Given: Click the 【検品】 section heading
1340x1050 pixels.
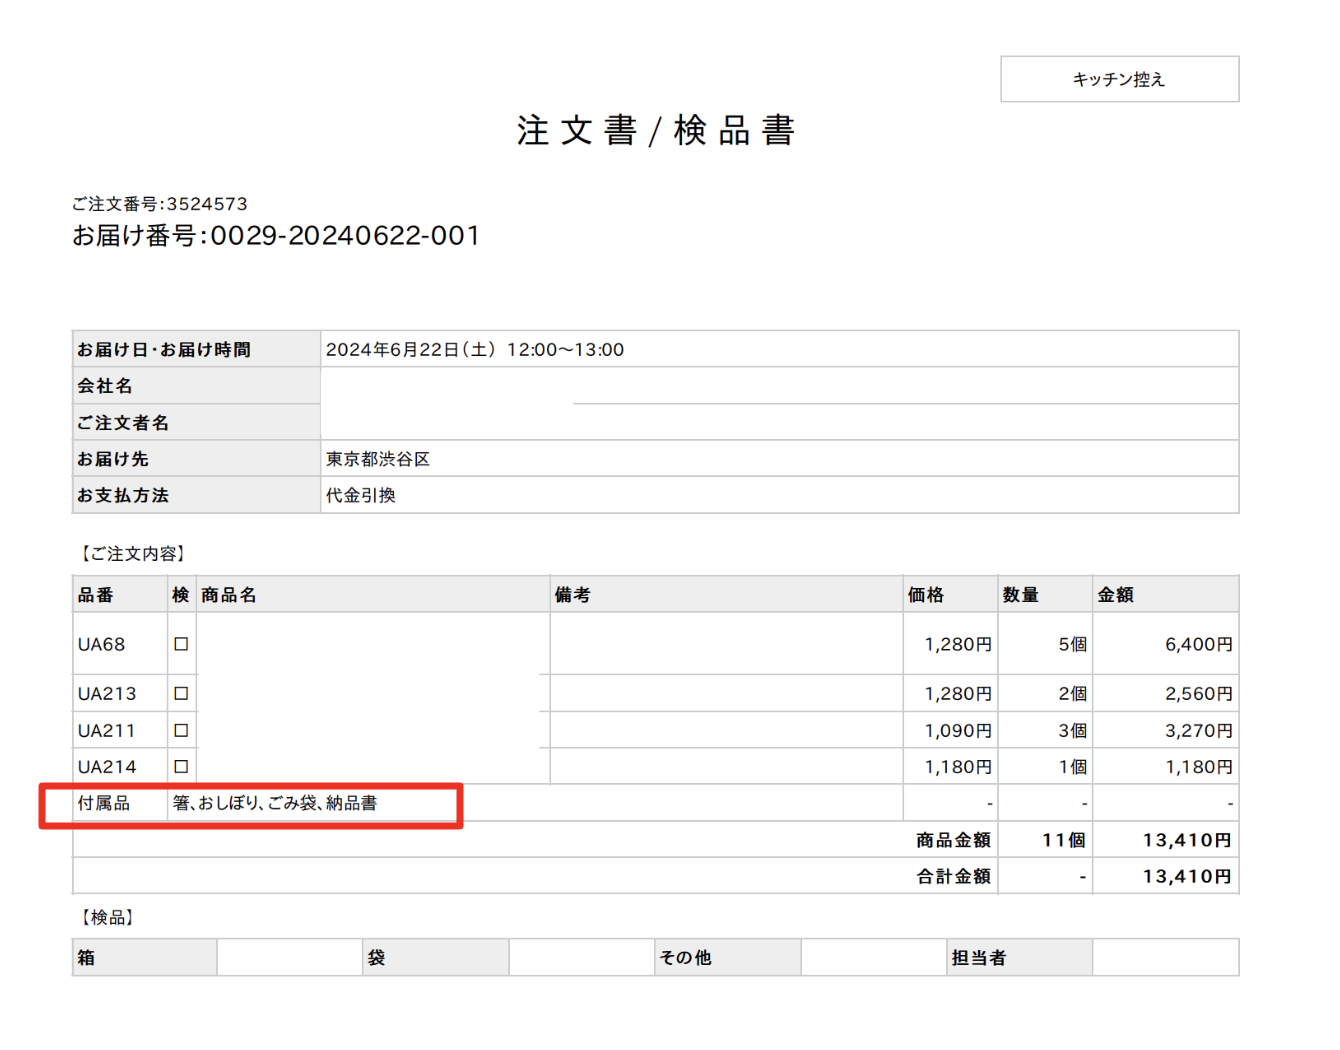Looking at the screenshot, I should 107,917.
